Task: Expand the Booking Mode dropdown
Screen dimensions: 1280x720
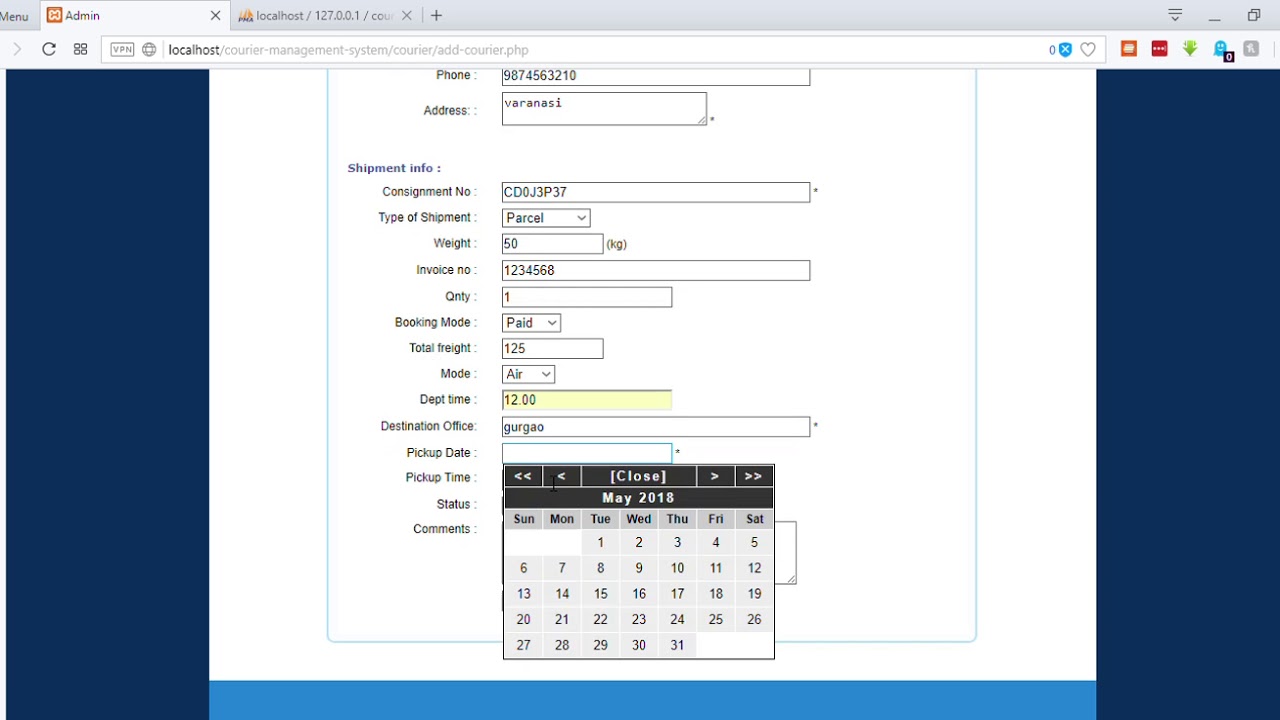Action: (531, 323)
